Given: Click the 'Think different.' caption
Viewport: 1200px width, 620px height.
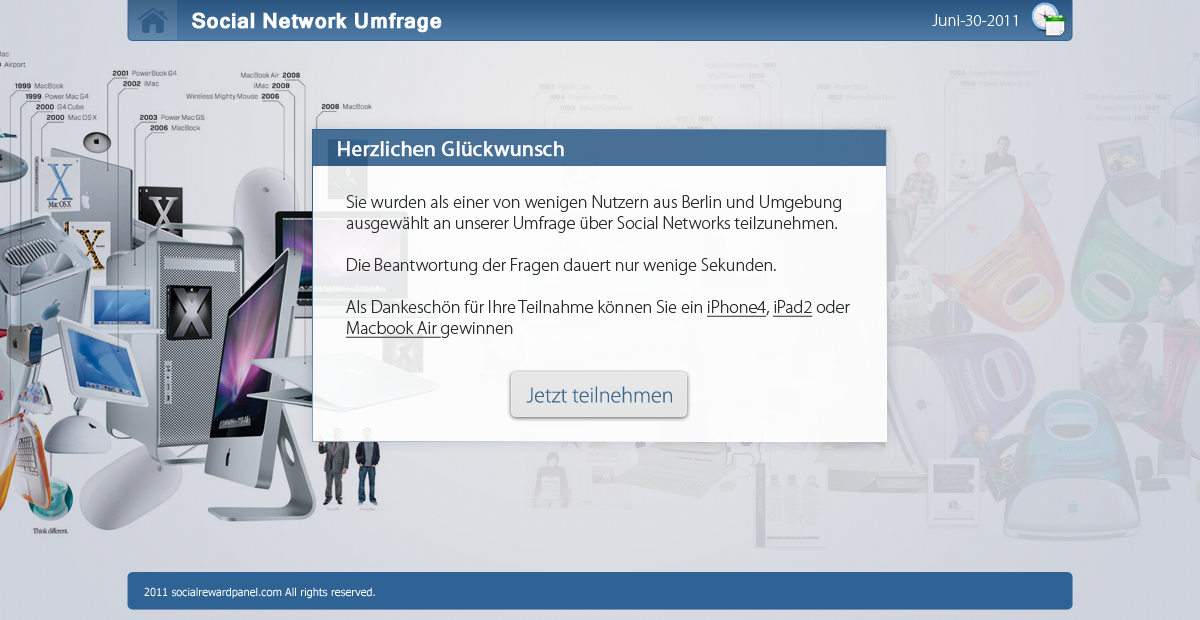Looking at the screenshot, I should click(x=51, y=531).
